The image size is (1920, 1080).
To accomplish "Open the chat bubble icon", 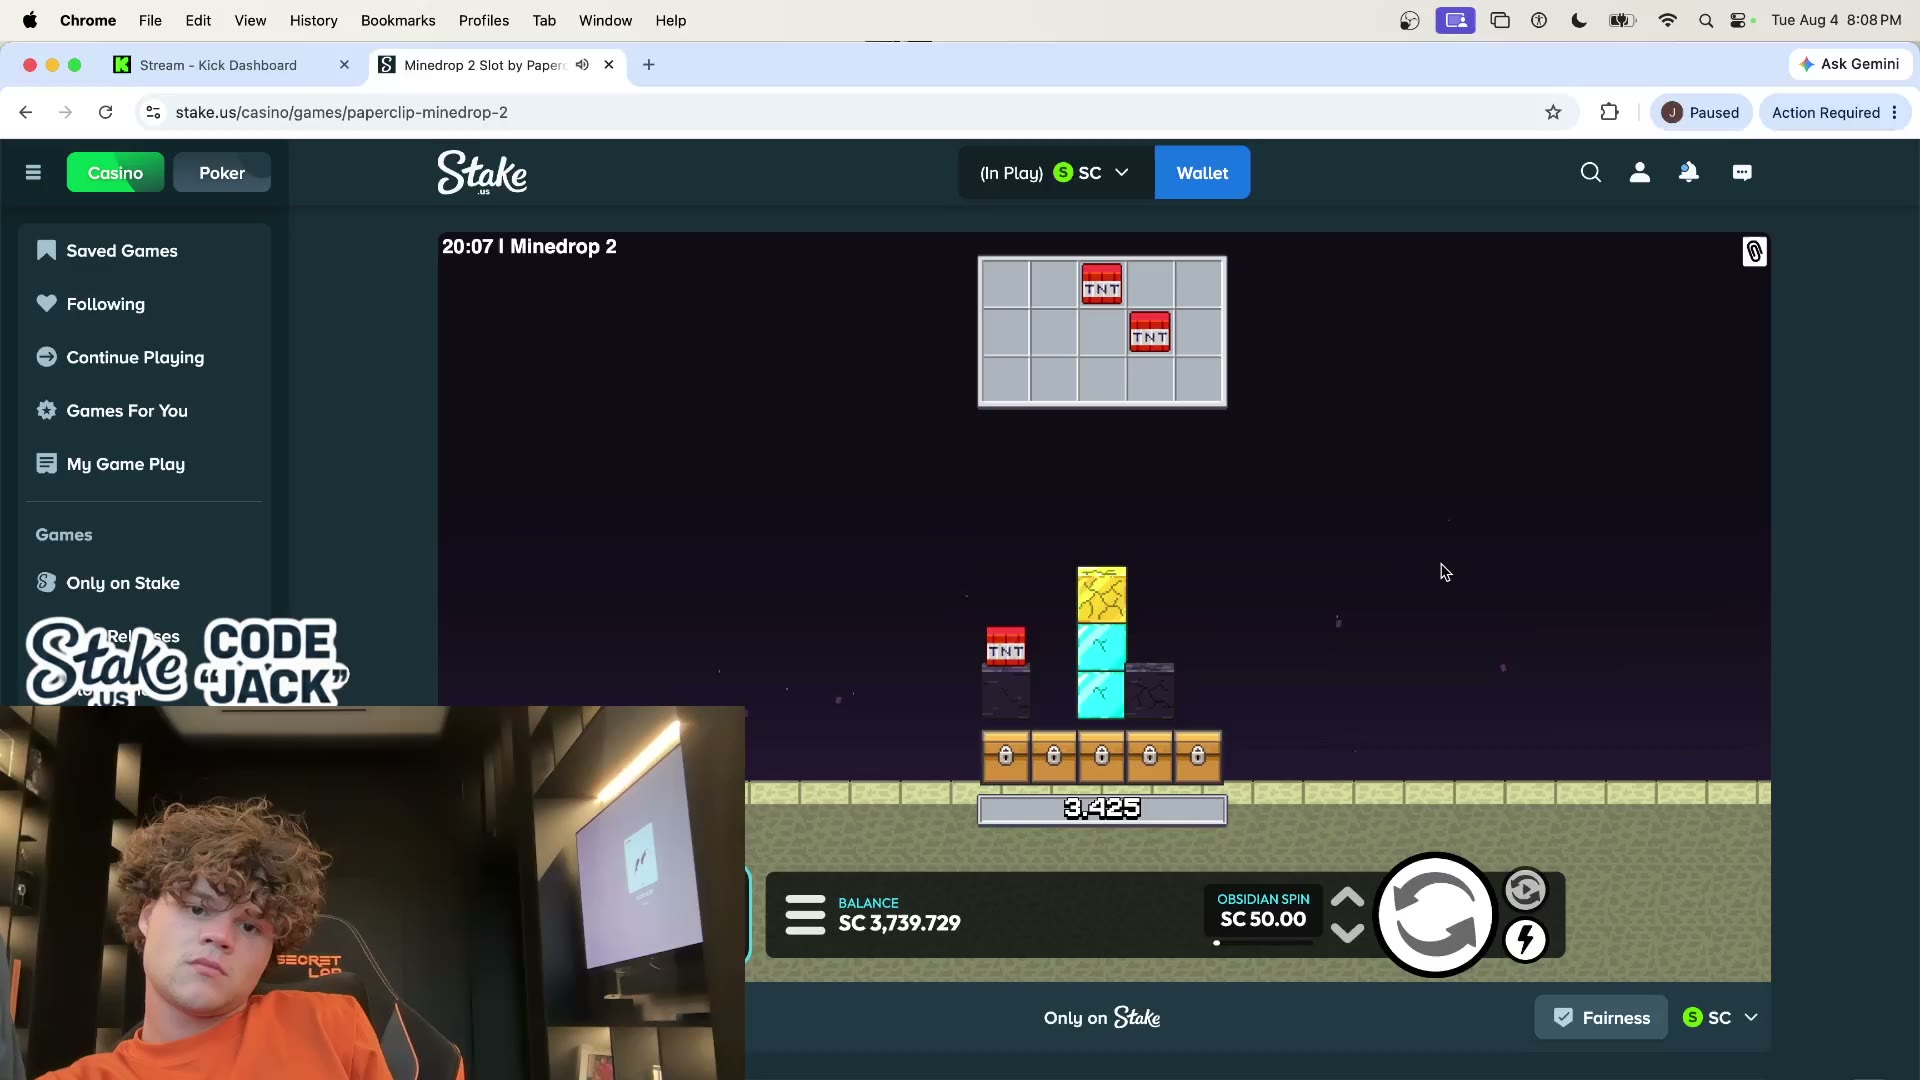I will (1742, 173).
